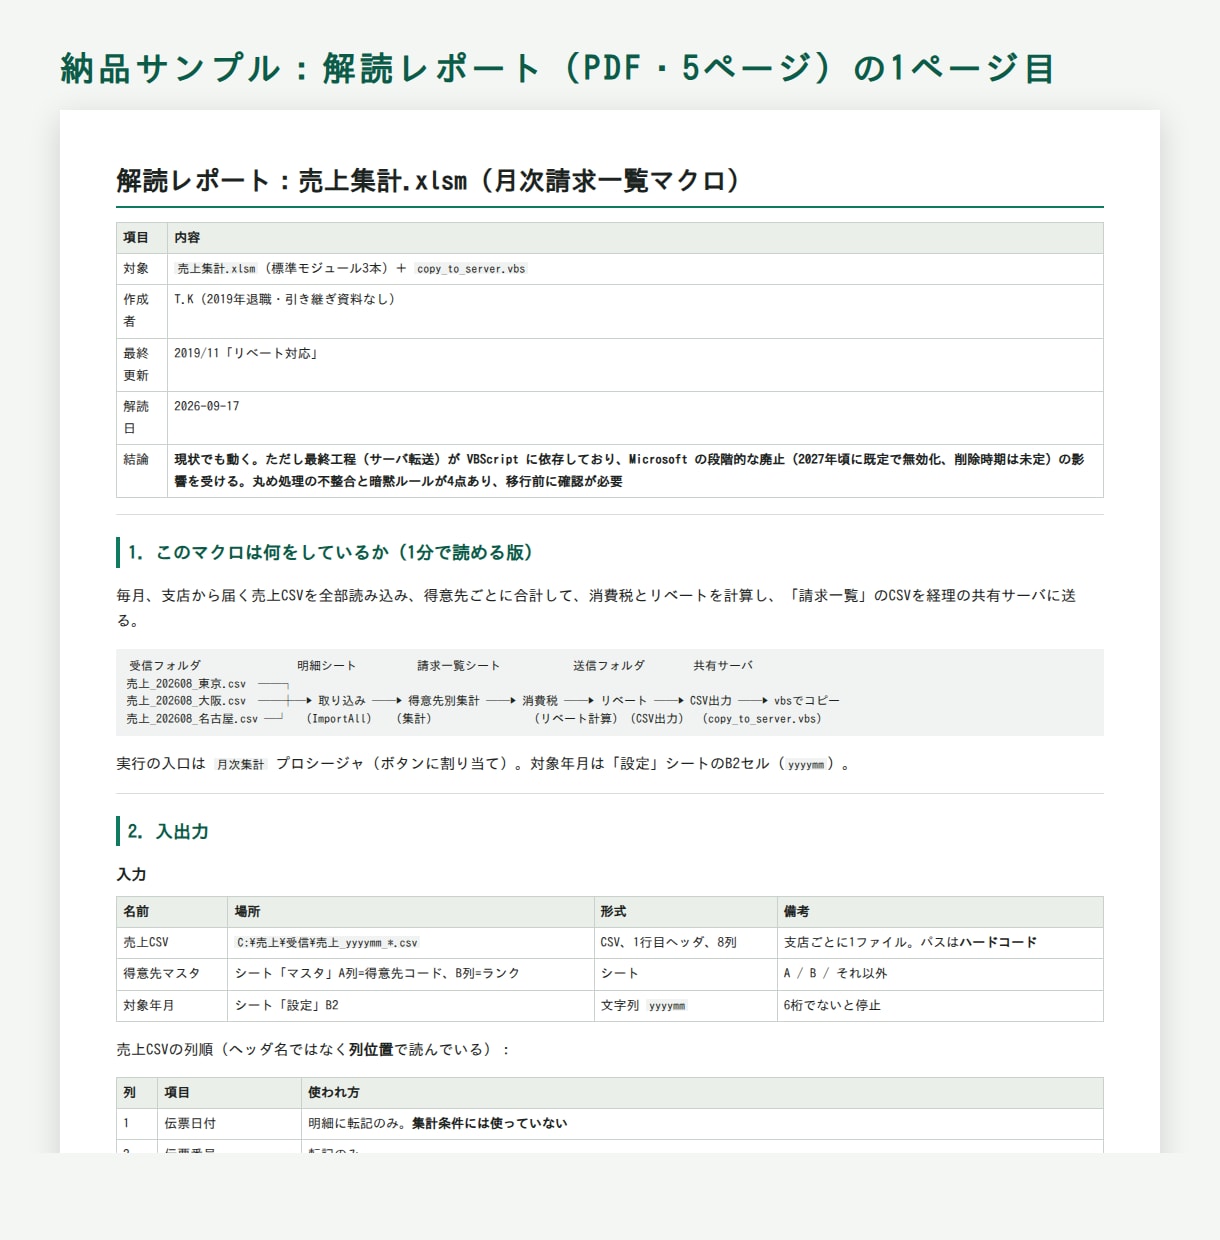Click the 取り込み step in the diagram
1220x1240 pixels.
342,701
